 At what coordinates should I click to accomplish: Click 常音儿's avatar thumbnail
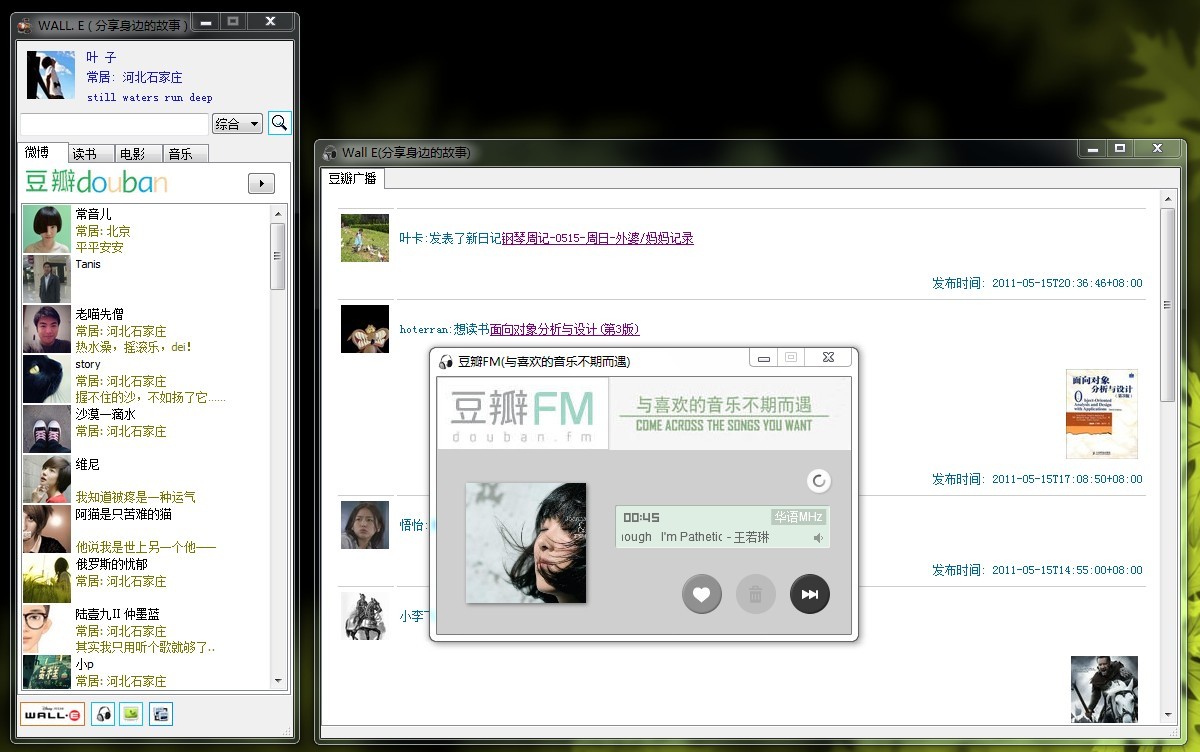pyautogui.click(x=47, y=230)
